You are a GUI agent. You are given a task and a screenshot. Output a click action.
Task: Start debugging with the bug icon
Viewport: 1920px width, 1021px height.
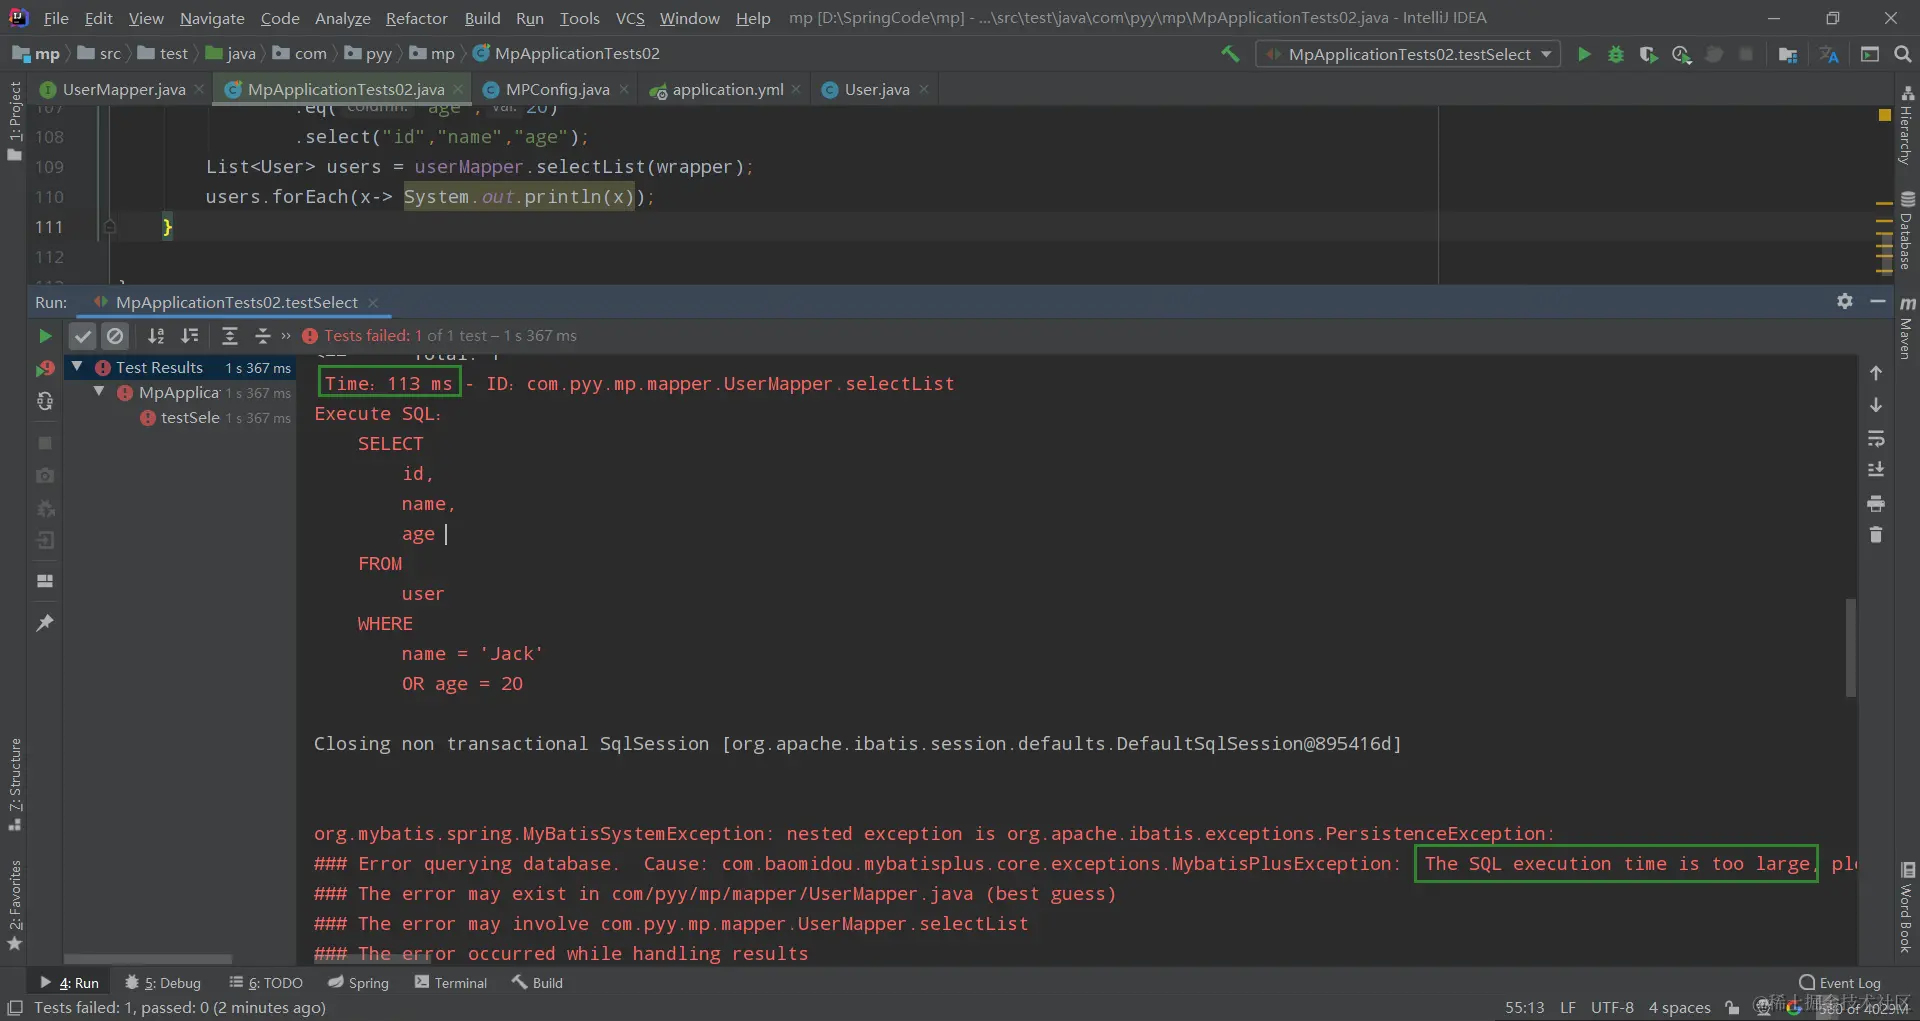coord(1616,54)
